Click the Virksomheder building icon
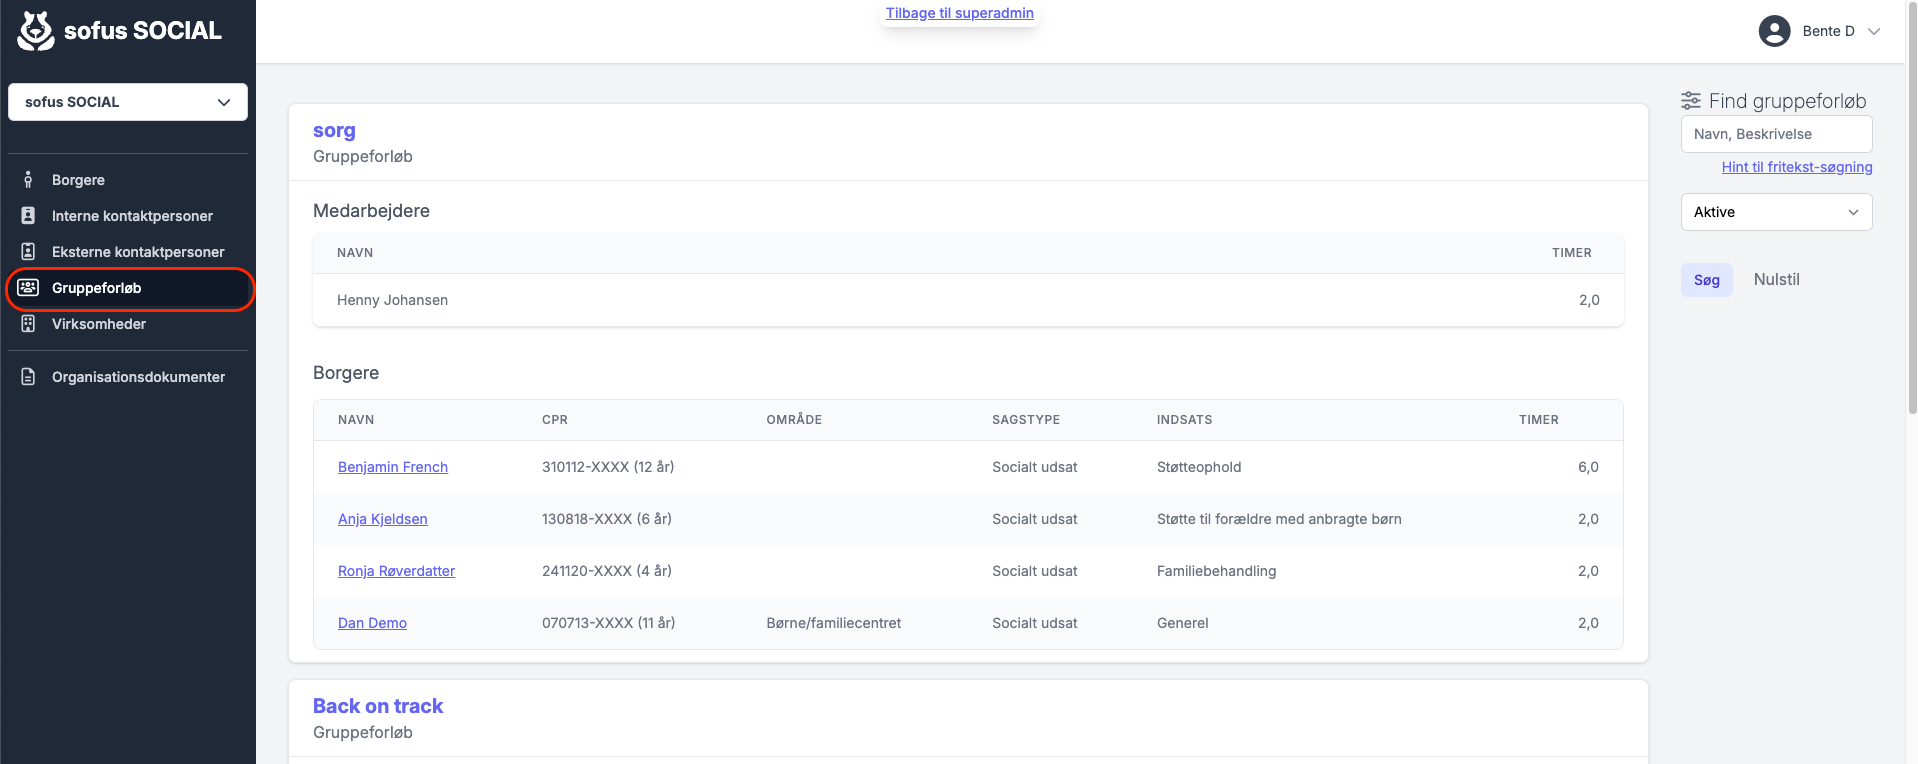1918x764 pixels. 28,324
